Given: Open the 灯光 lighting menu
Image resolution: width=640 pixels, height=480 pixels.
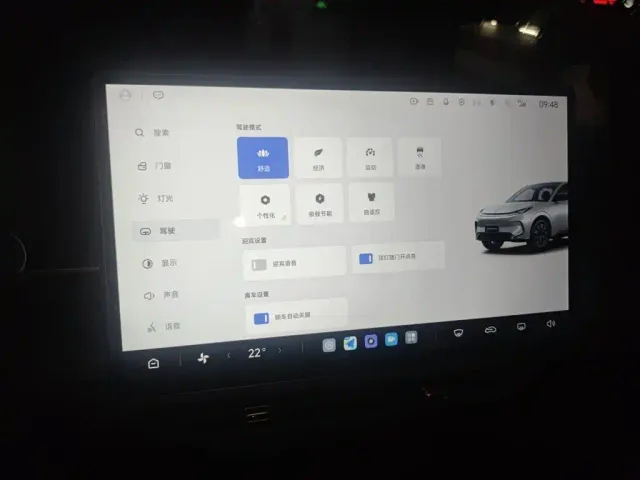Looking at the screenshot, I should pyautogui.click(x=156, y=199).
